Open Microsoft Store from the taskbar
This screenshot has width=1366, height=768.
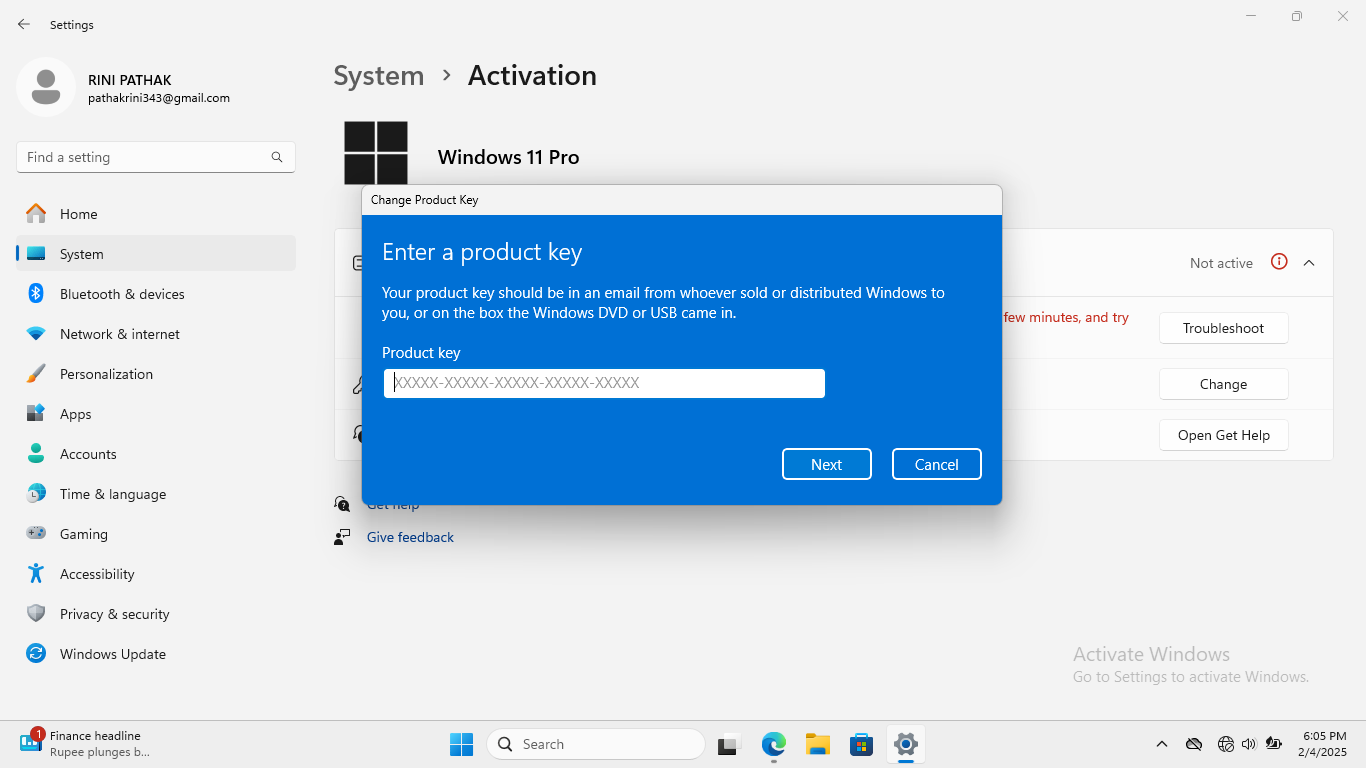click(x=861, y=744)
